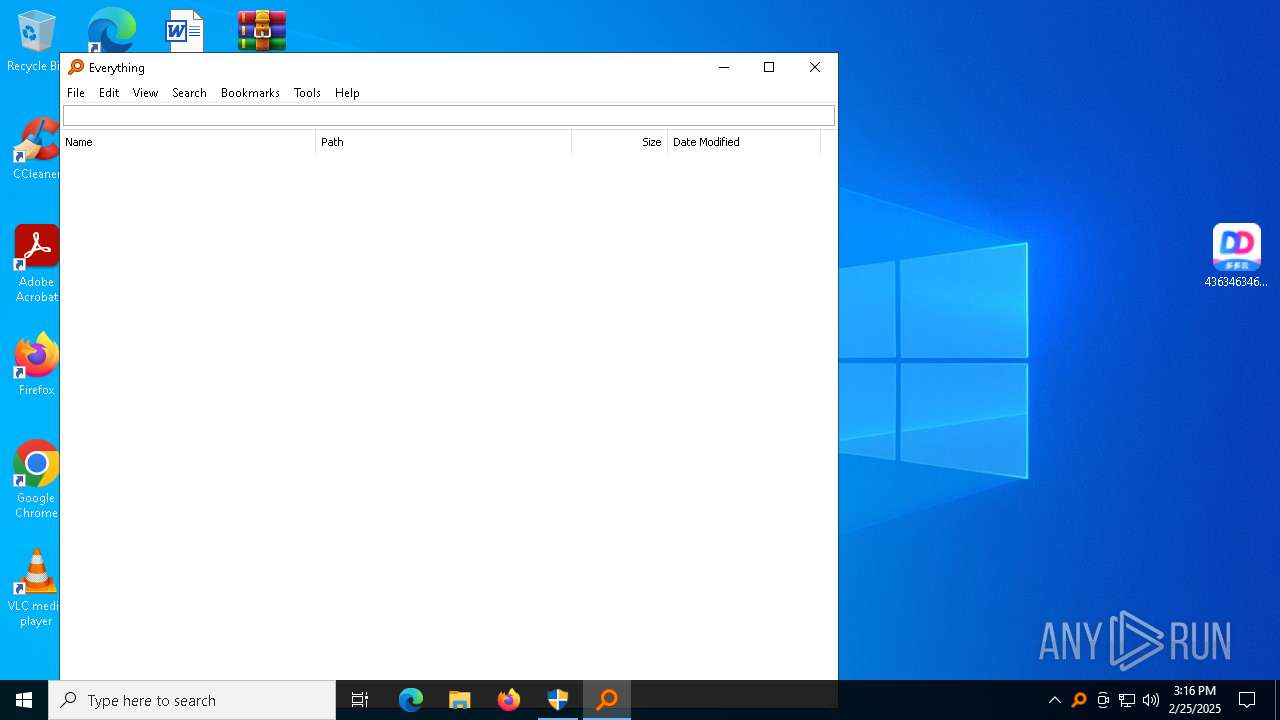The image size is (1280, 720).
Task: Open the Search menu in Everything
Action: [x=189, y=93]
